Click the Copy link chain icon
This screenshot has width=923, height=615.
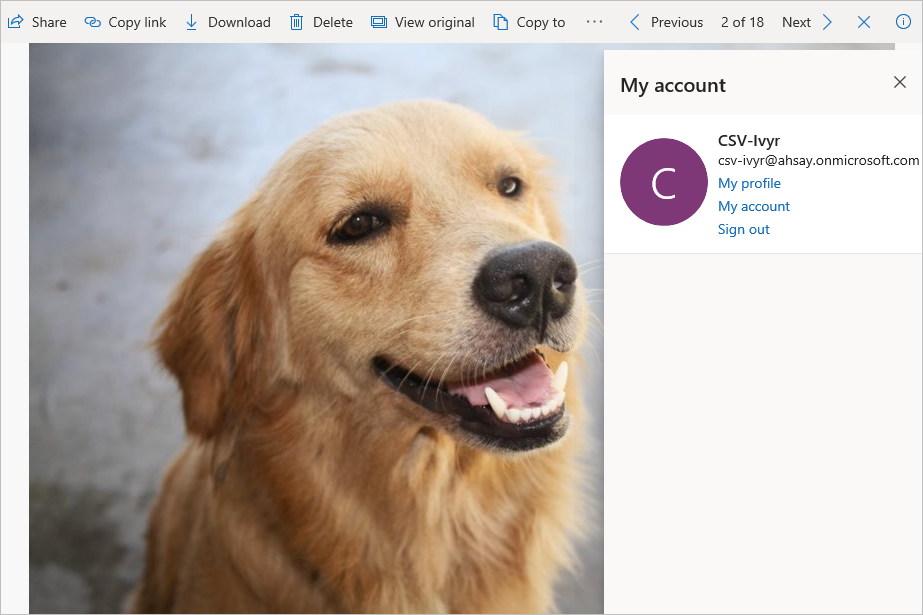click(93, 22)
